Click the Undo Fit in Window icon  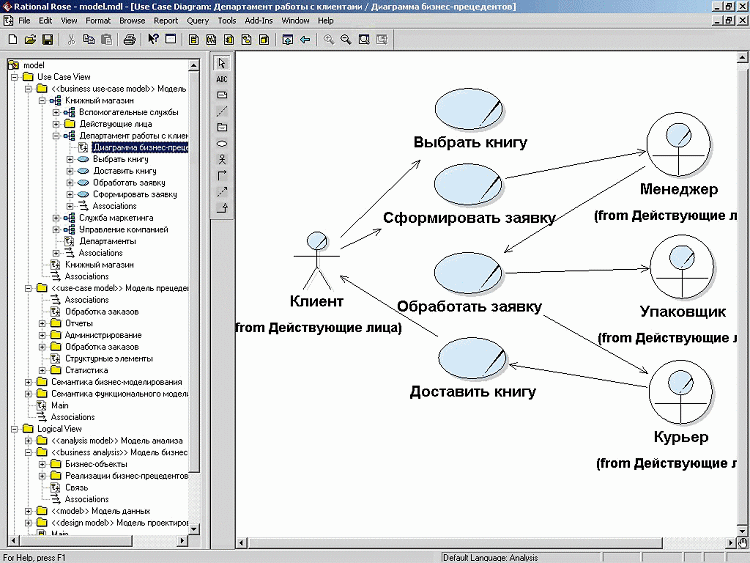pyautogui.click(x=381, y=40)
